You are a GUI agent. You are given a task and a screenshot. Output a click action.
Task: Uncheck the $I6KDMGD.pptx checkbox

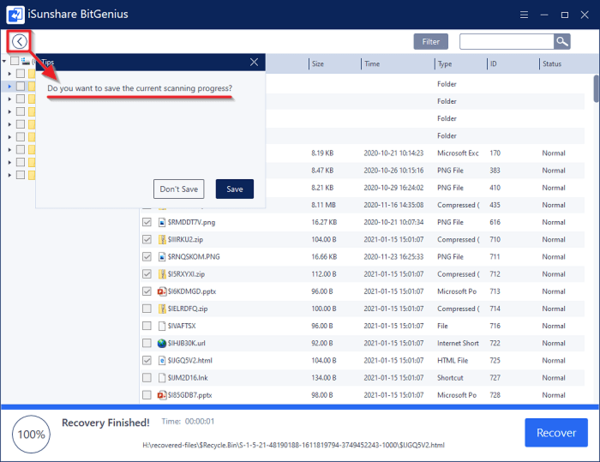click(x=147, y=291)
